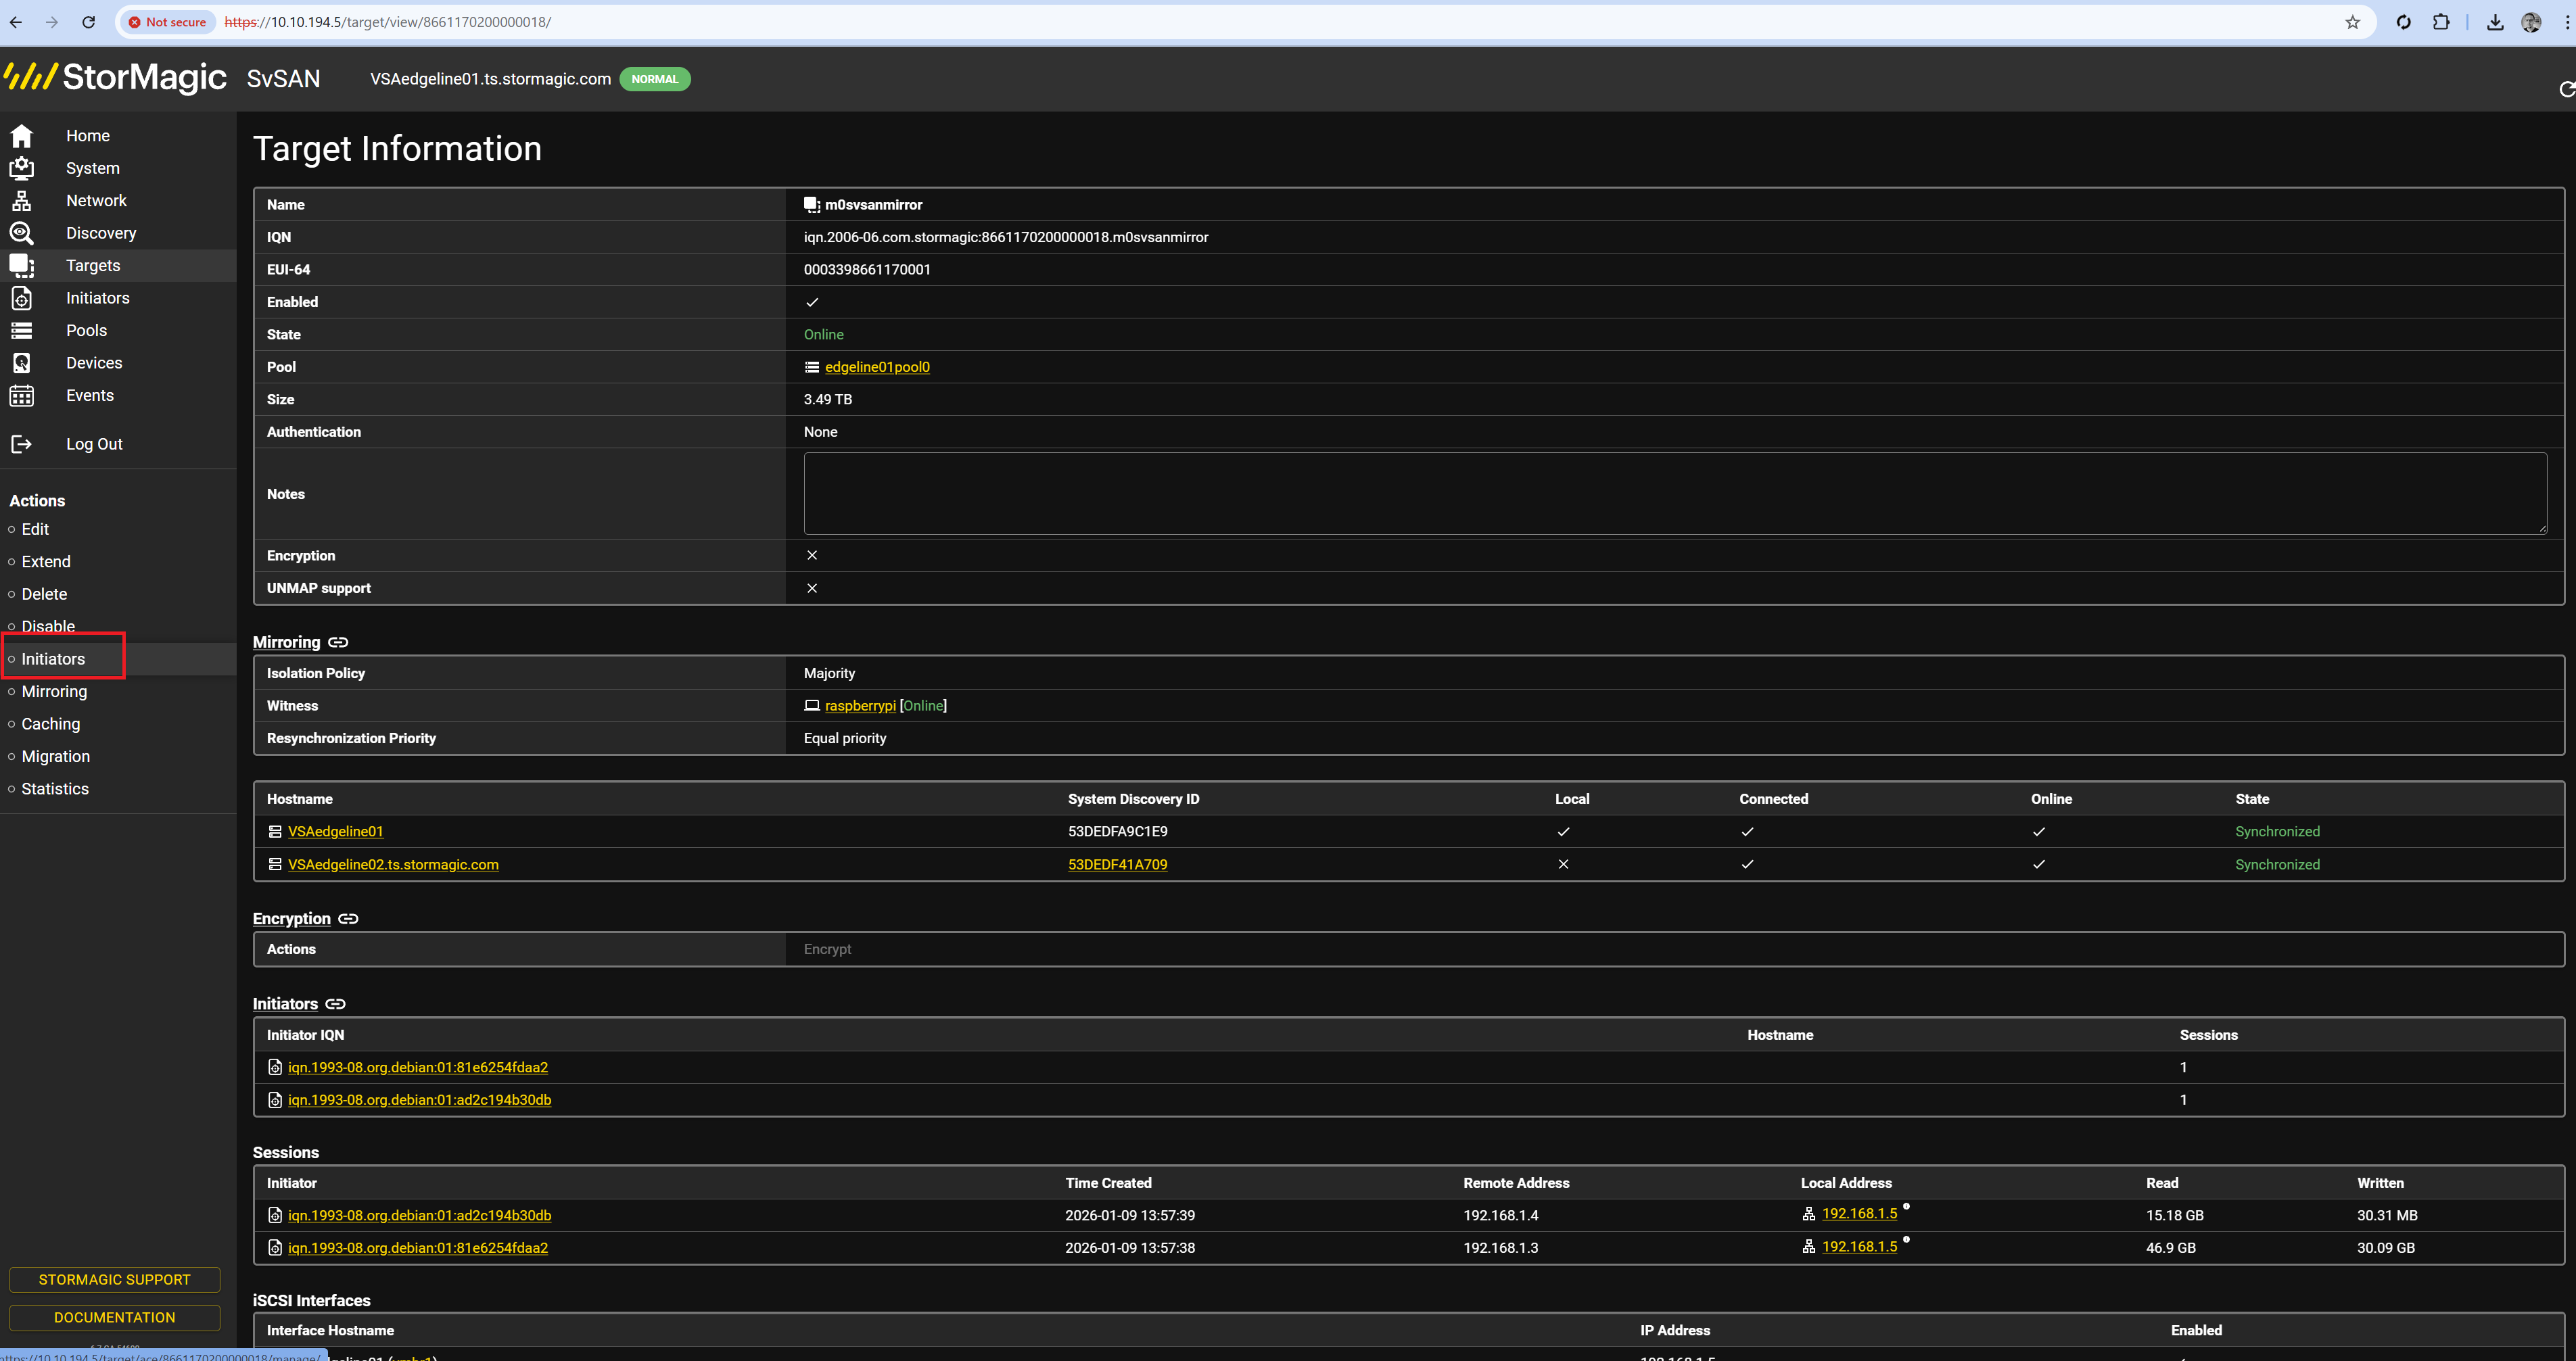
Task: Click the browser profile avatar
Action: (2531, 22)
